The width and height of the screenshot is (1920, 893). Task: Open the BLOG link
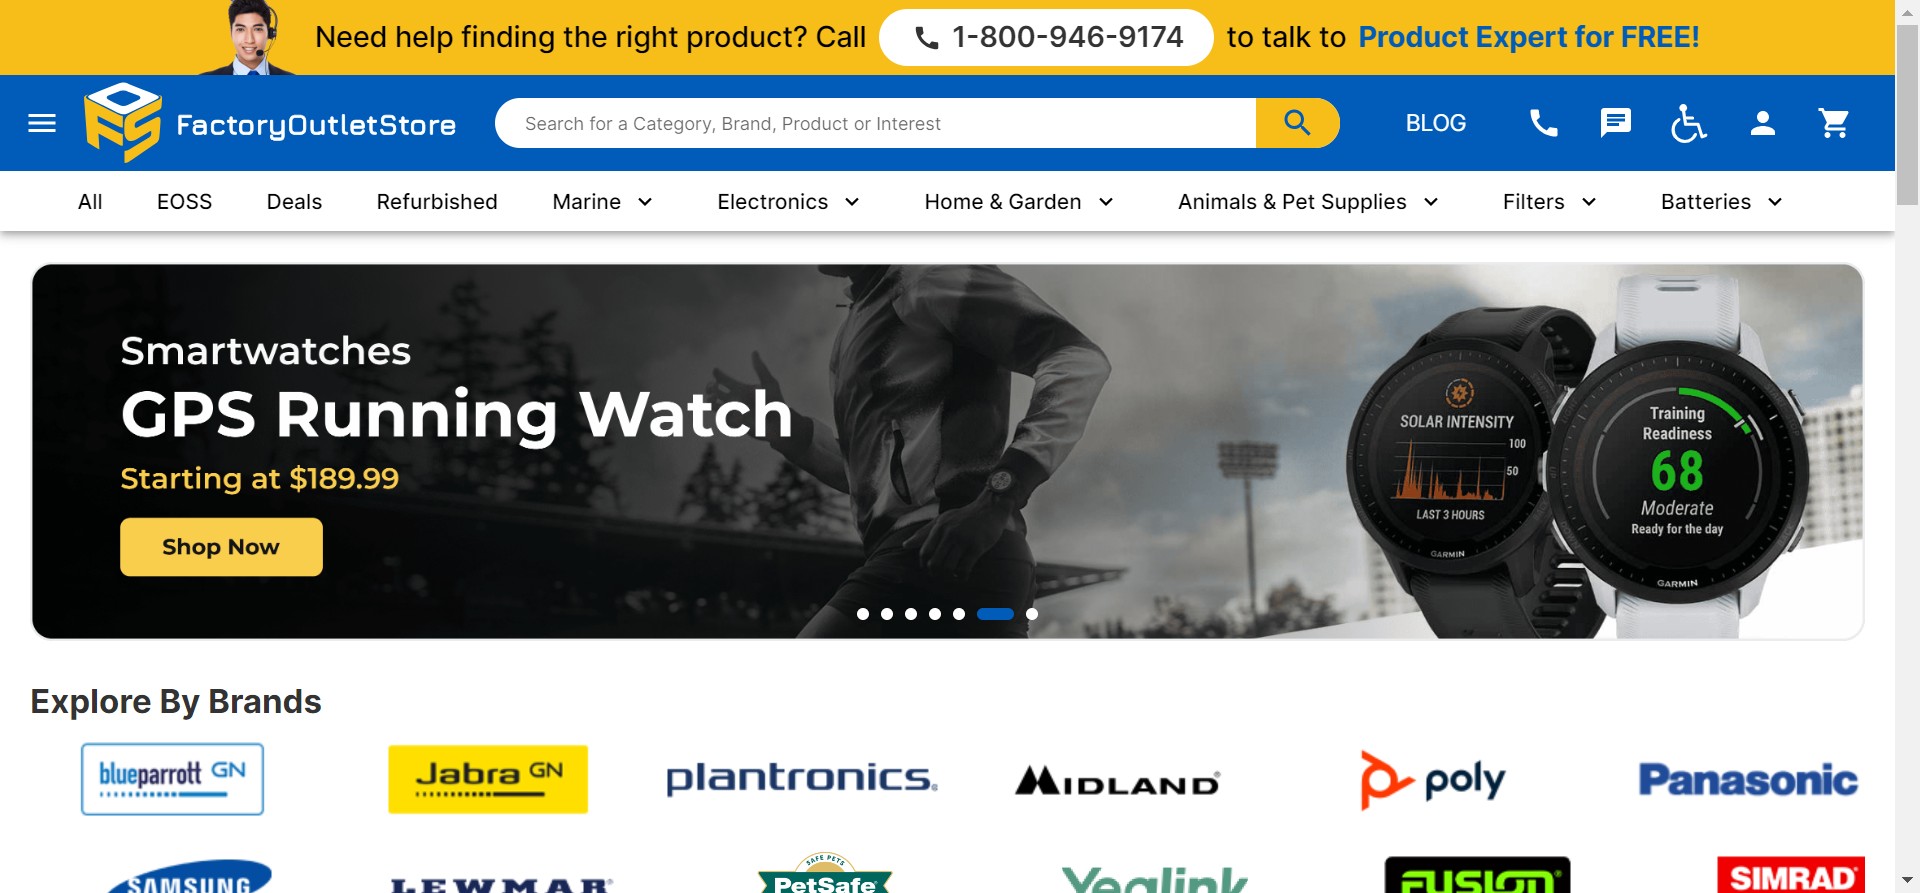[1436, 123]
